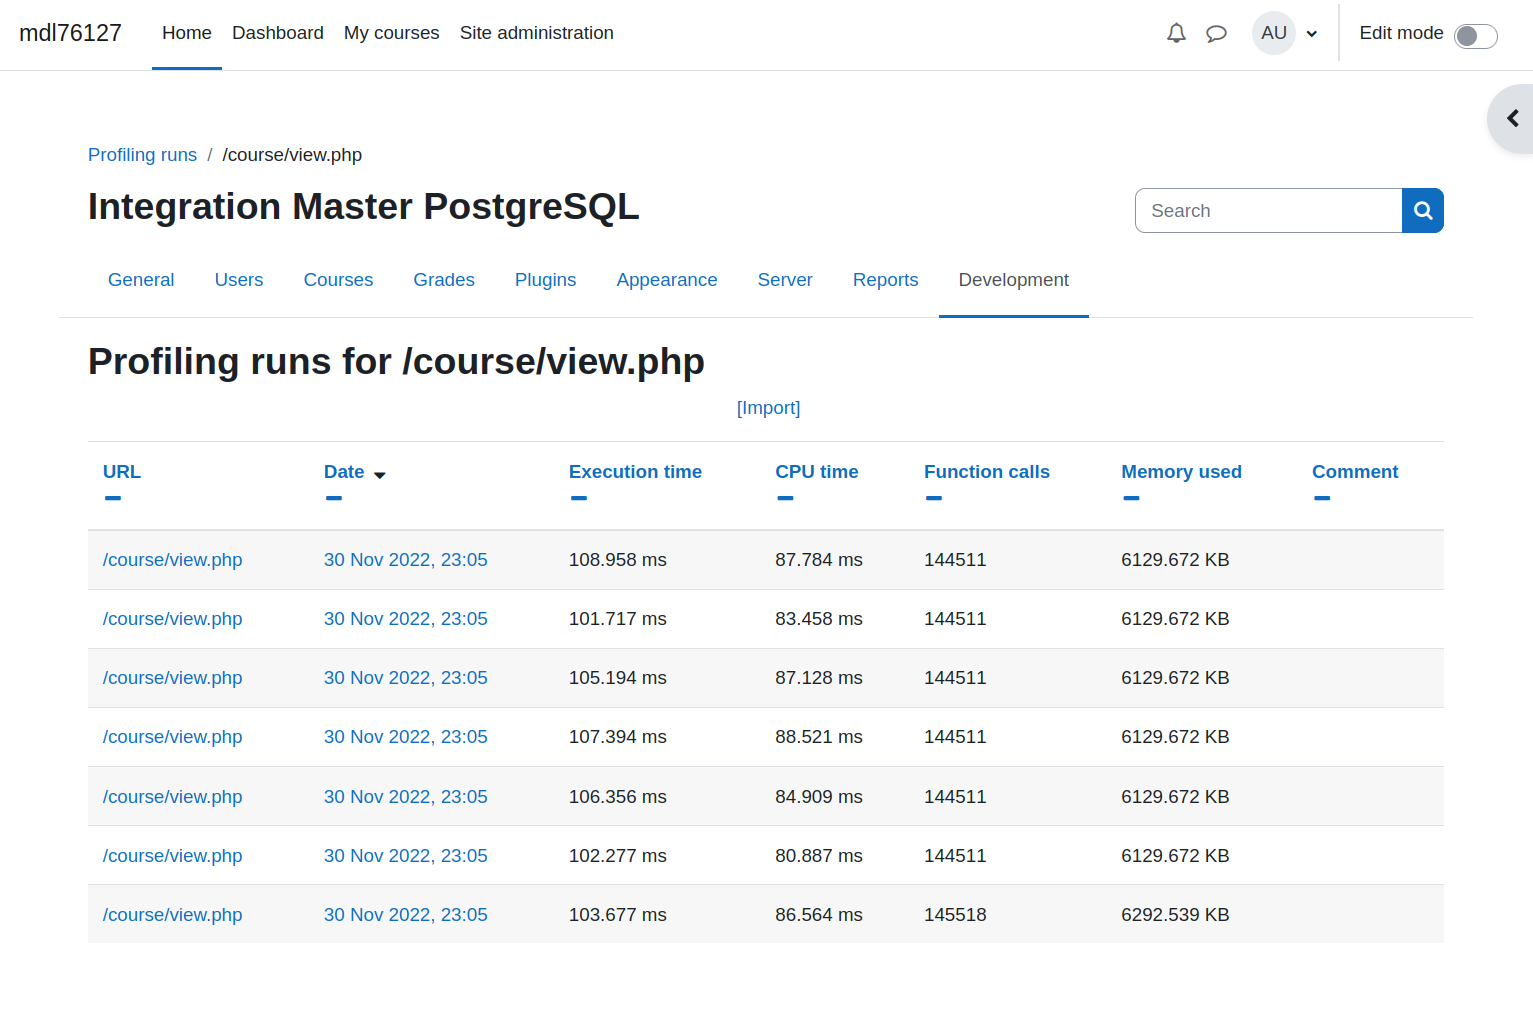
Task: Open date link in the 102.277 ms row
Action: [406, 856]
